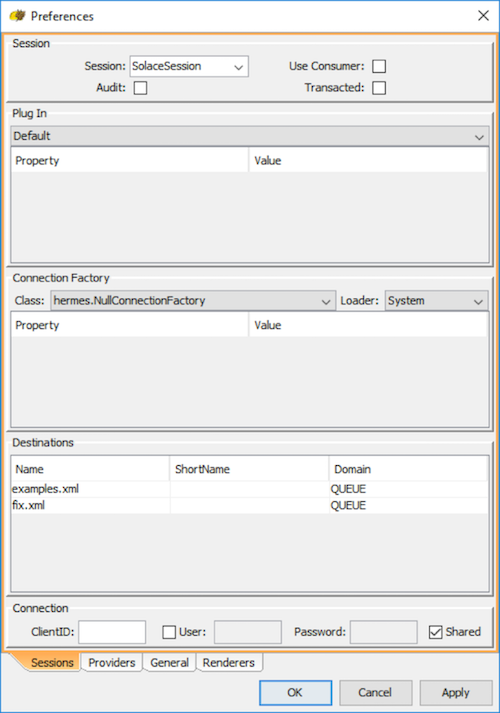Image resolution: width=500 pixels, height=713 pixels.
Task: Click the HermesJMS app icon in title bar
Action: point(18,16)
